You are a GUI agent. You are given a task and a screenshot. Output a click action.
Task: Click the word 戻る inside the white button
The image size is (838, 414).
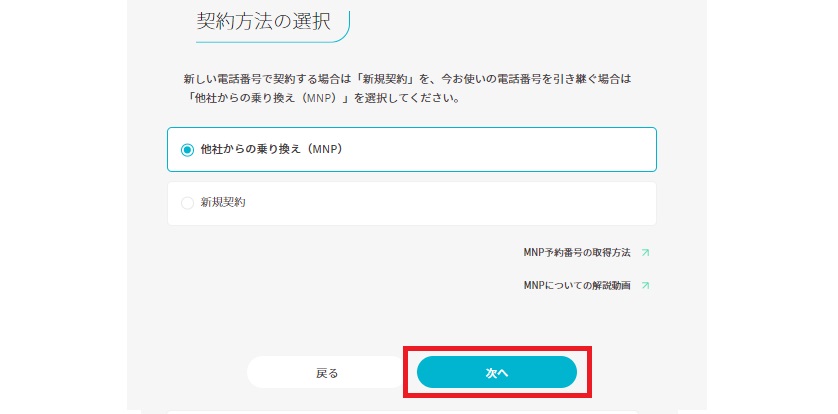pos(327,373)
